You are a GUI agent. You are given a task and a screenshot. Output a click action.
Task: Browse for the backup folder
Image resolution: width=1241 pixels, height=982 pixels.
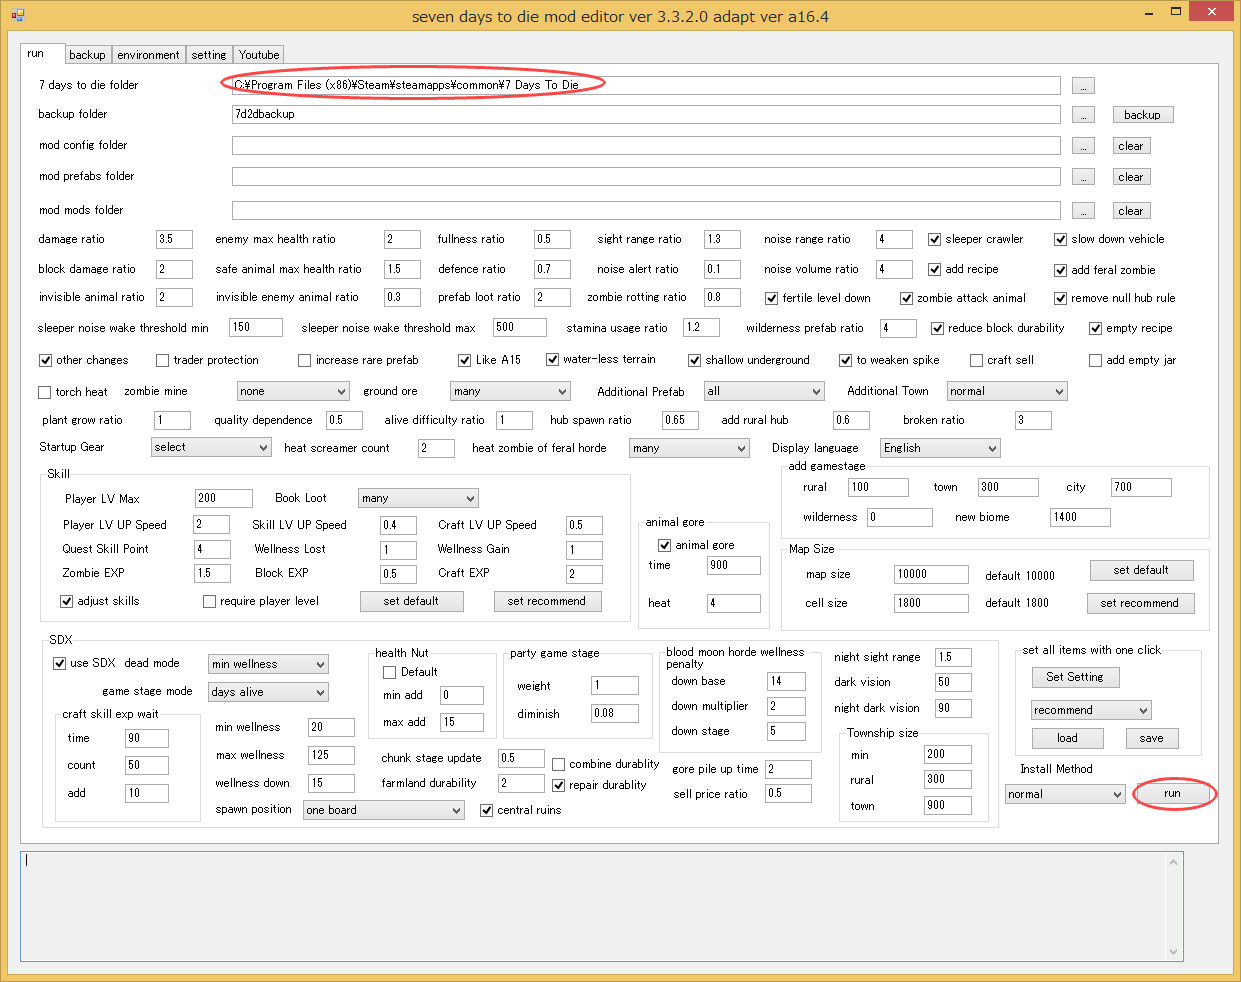[1083, 115]
